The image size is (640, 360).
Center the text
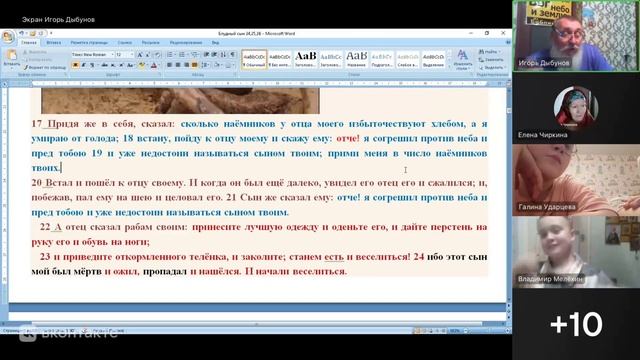[x=178, y=65]
